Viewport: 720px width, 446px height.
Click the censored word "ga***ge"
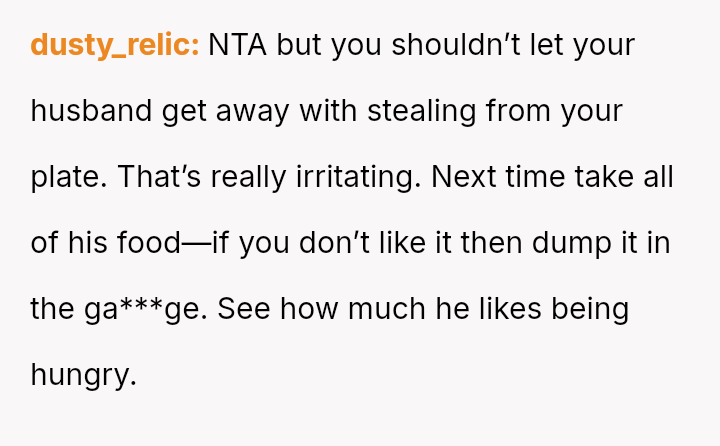pos(142,309)
